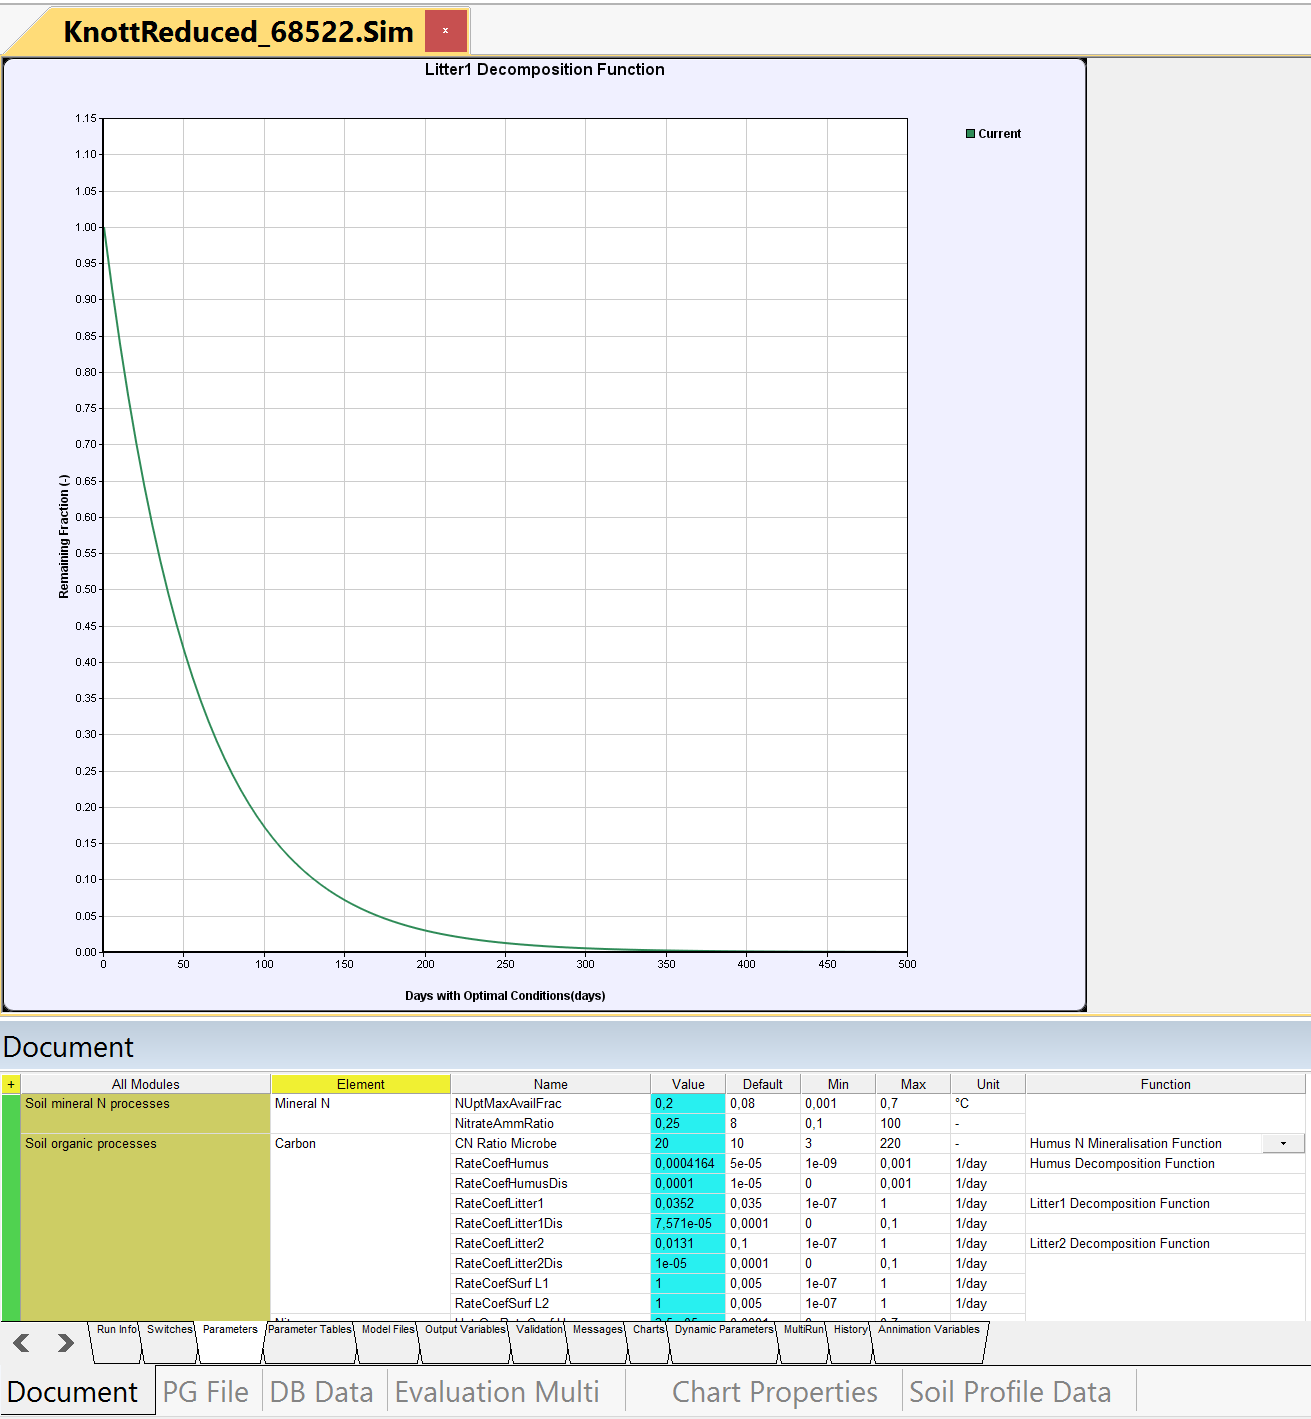Viewport: 1311px width, 1419px height.
Task: Select the Soil mineral N processes module
Action: [145, 1113]
